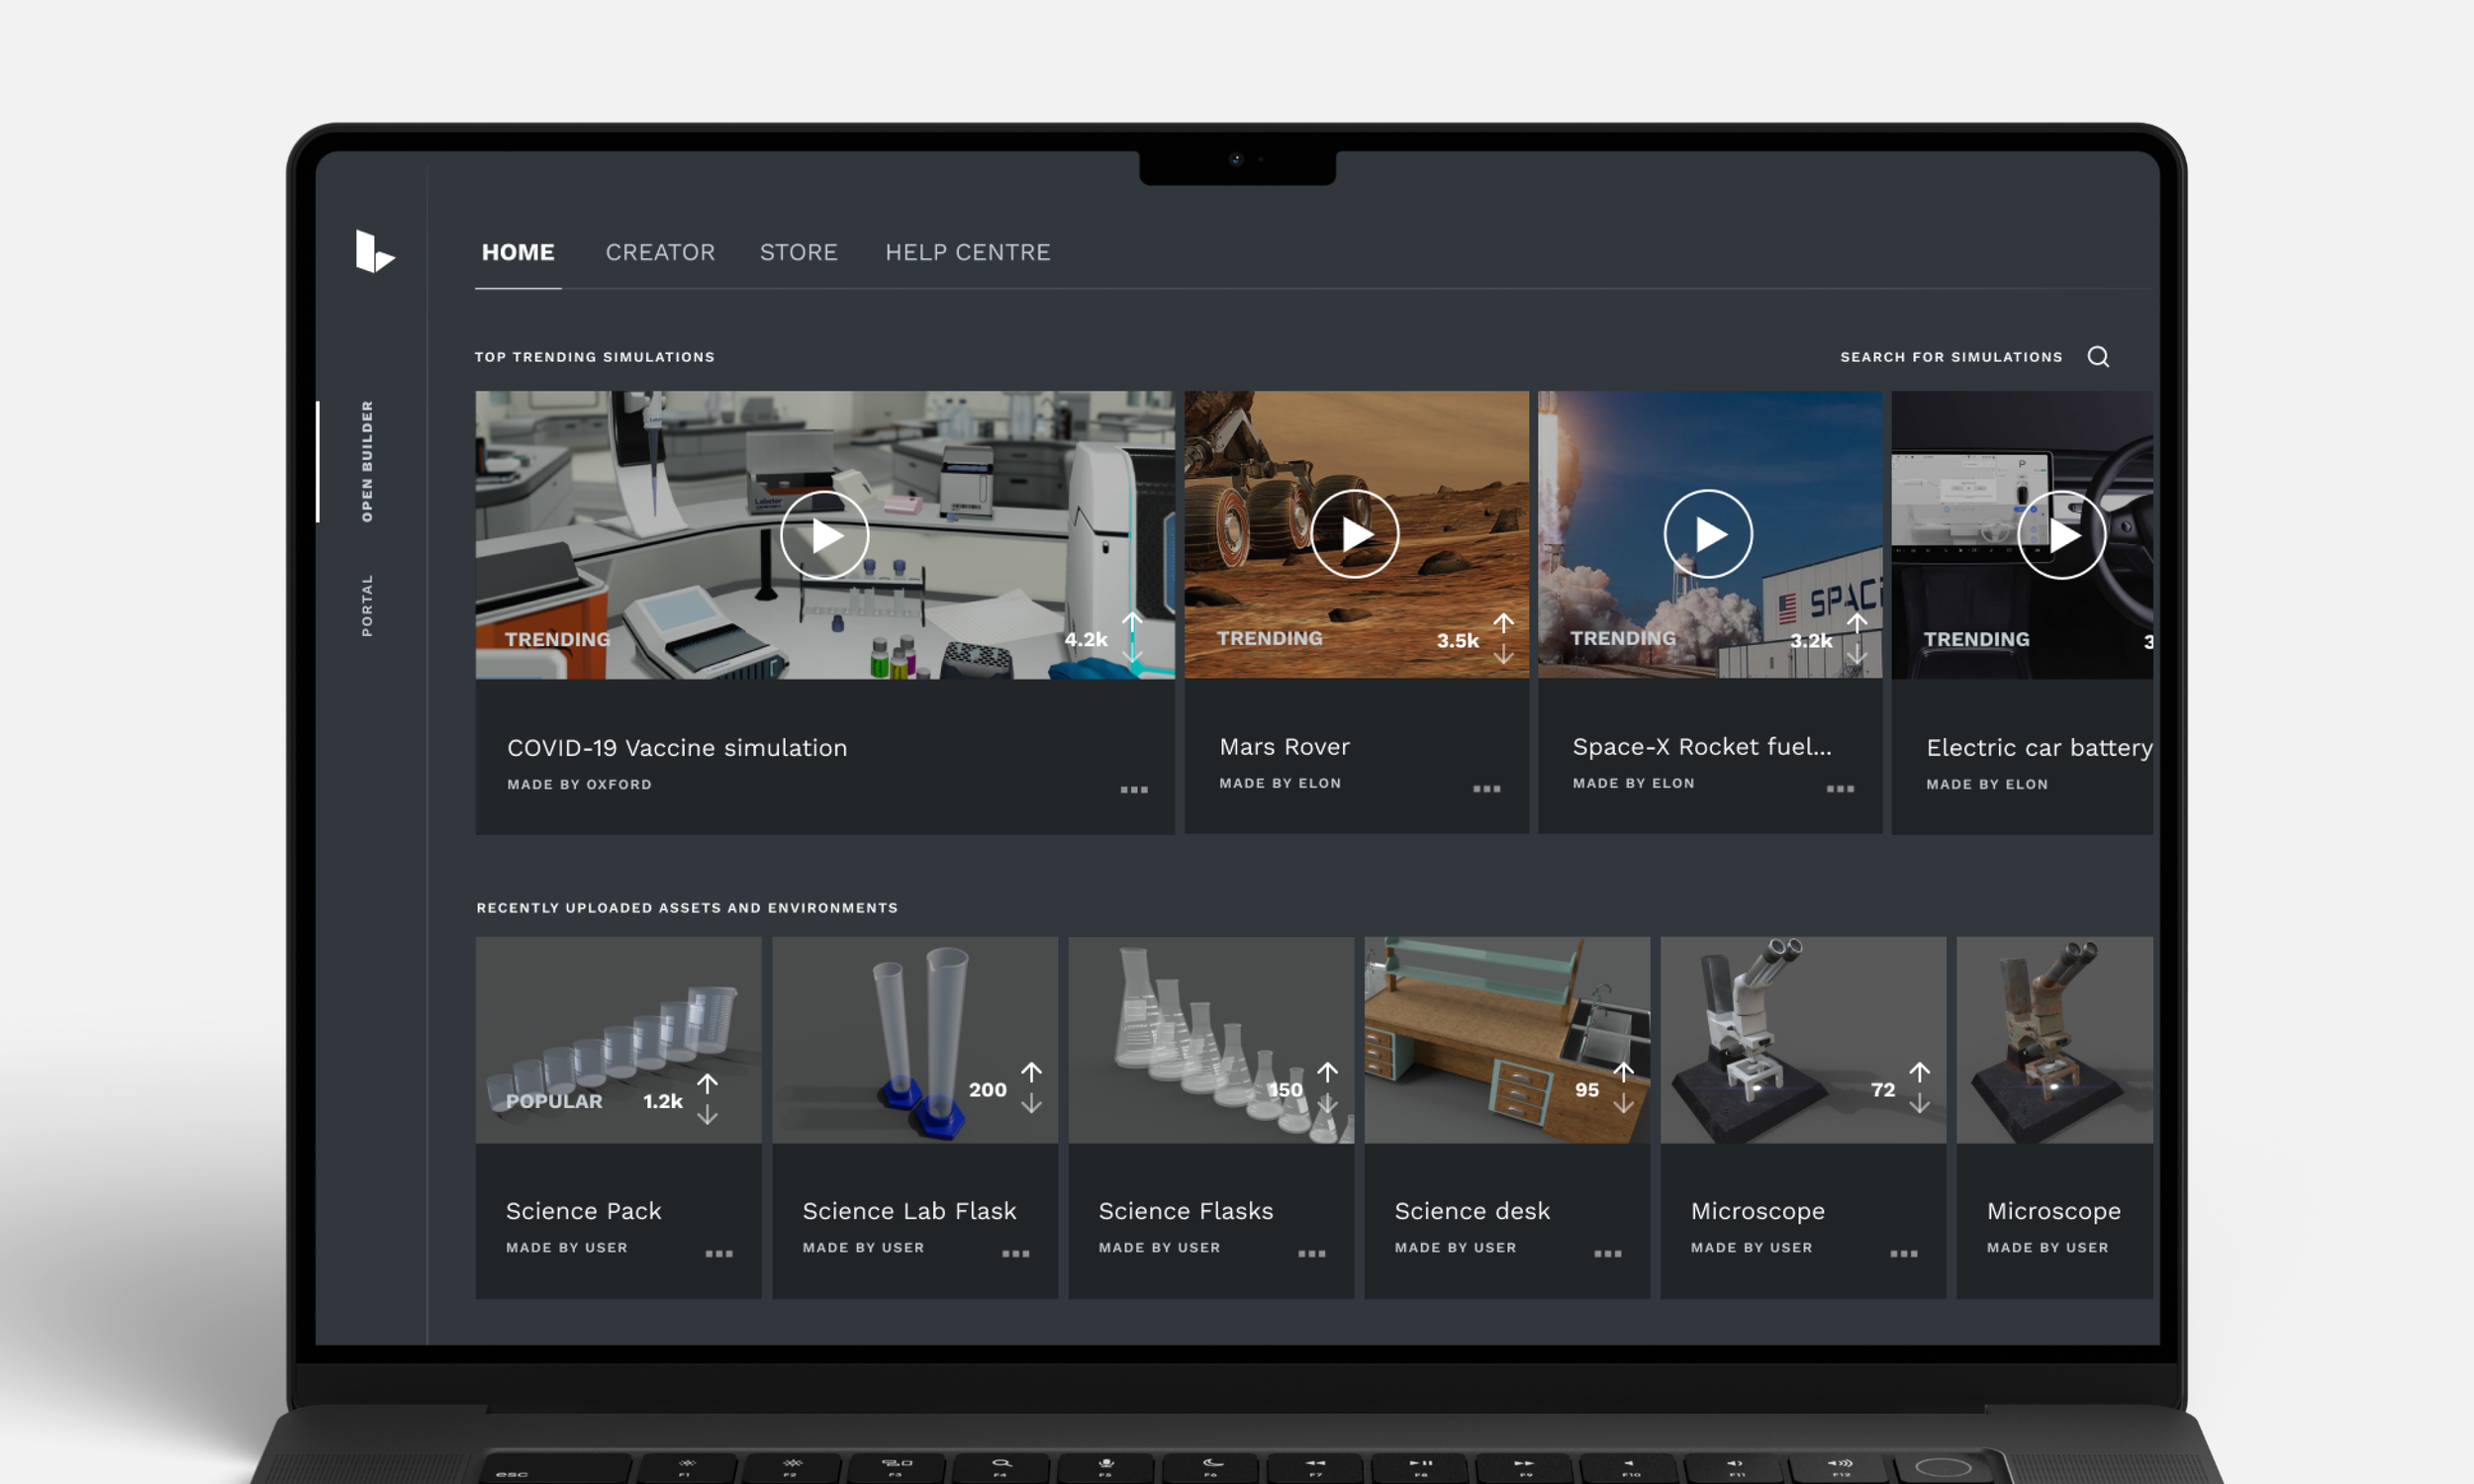This screenshot has width=2474, height=1484.
Task: Open more options for Mars Rover
Action: [x=1487, y=789]
